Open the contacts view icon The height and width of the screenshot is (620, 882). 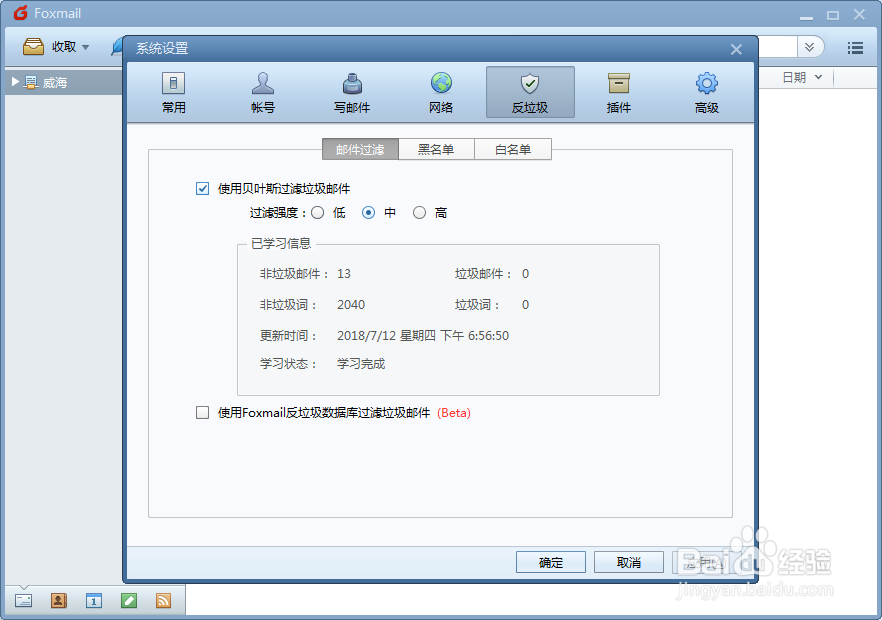pyautogui.click(x=58, y=600)
